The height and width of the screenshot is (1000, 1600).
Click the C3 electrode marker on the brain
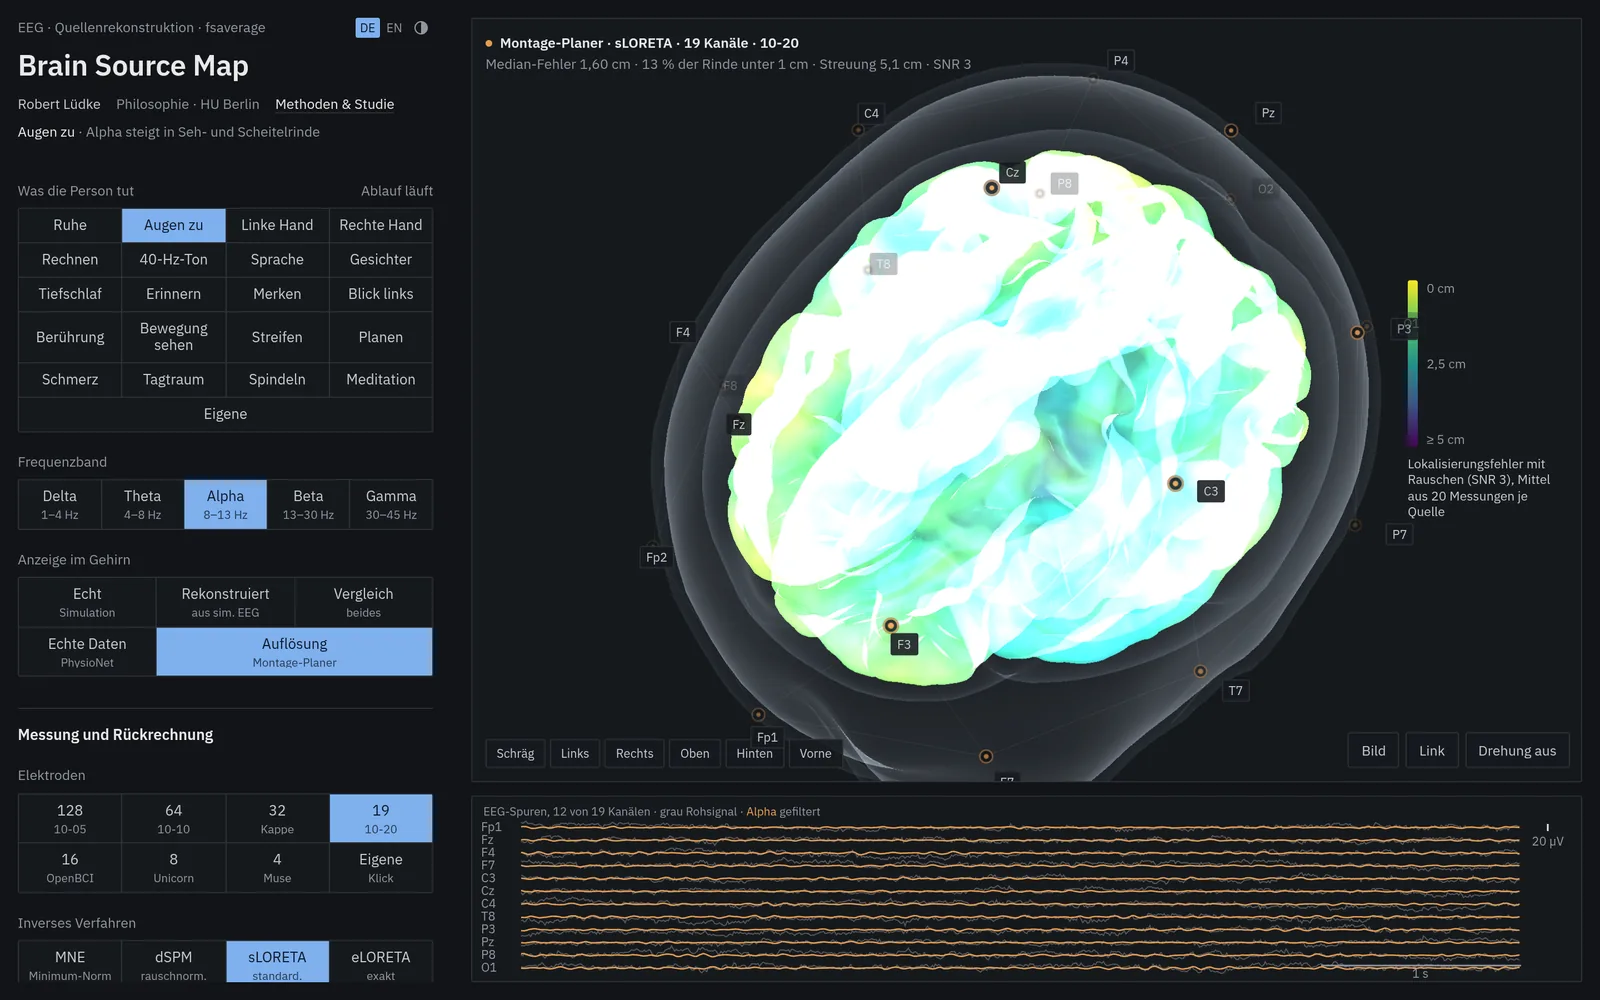point(1175,484)
